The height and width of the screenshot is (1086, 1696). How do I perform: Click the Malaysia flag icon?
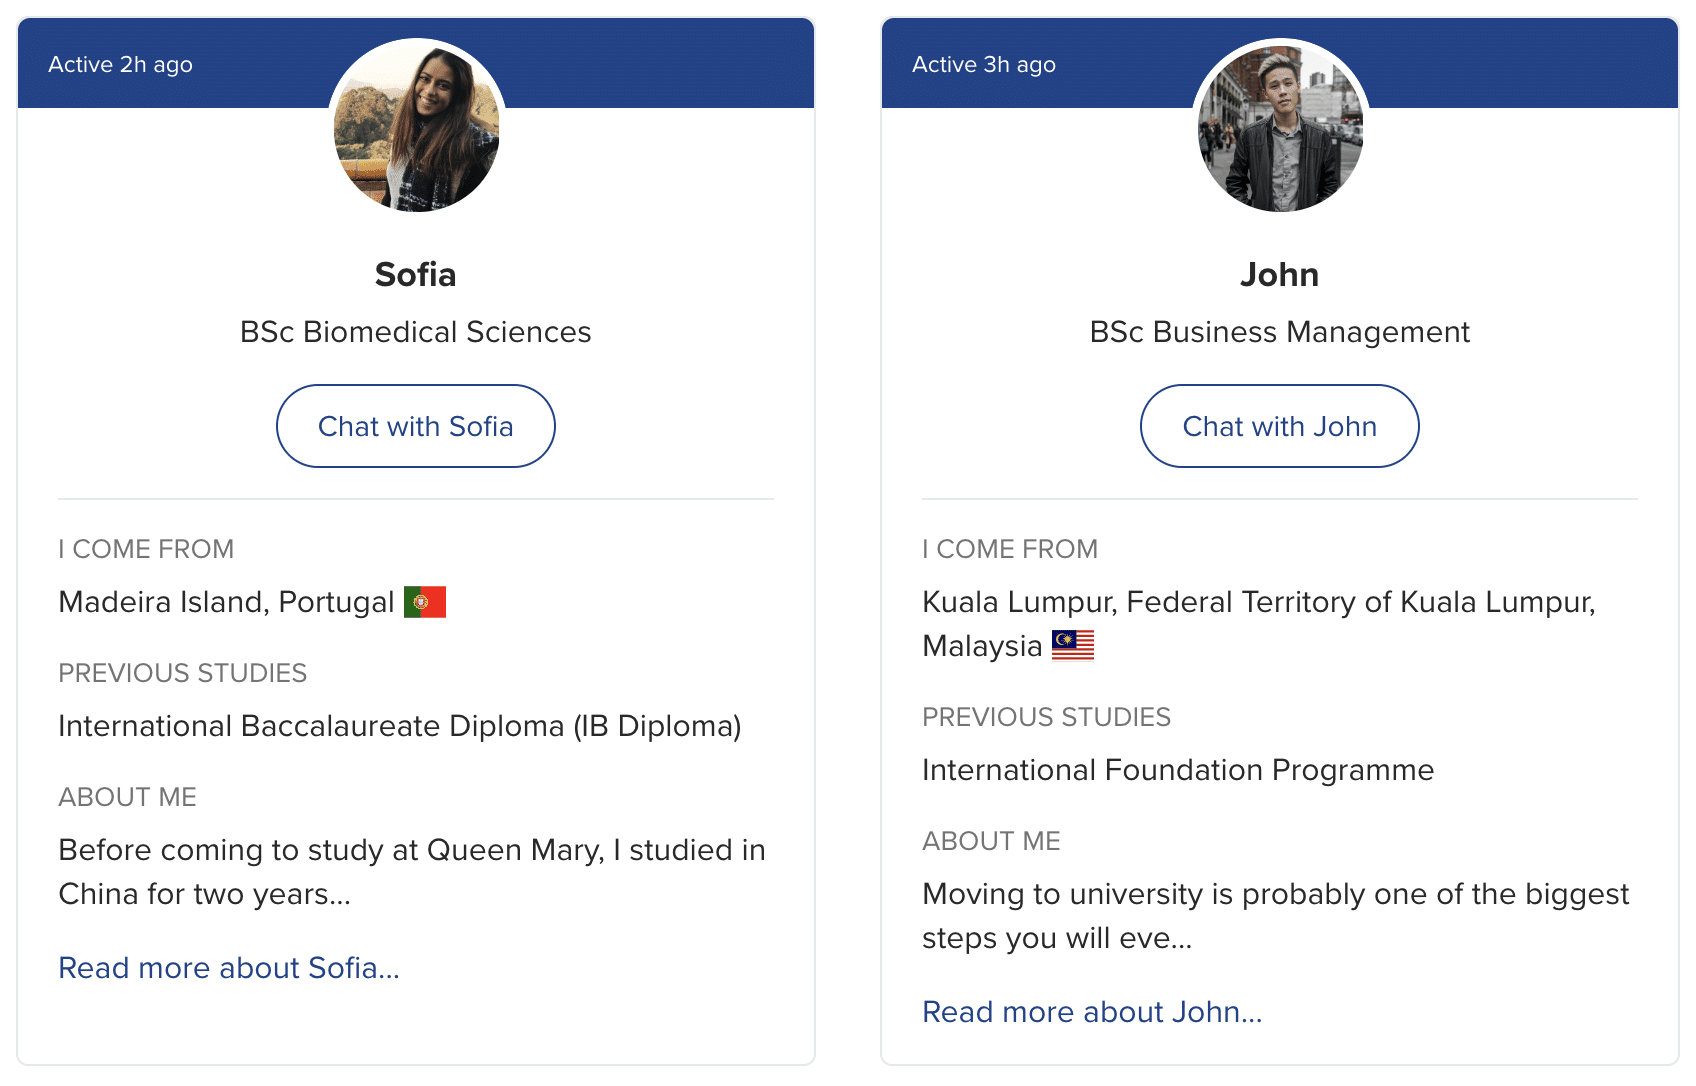(1073, 646)
